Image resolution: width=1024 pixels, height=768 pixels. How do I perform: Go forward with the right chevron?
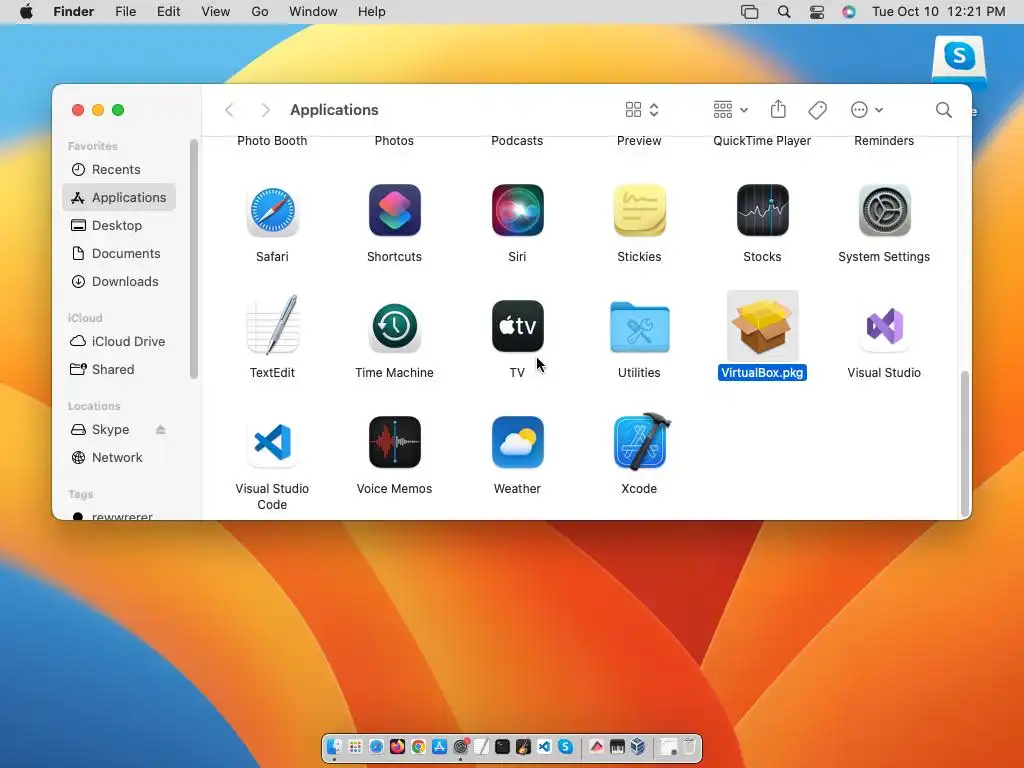(265, 110)
